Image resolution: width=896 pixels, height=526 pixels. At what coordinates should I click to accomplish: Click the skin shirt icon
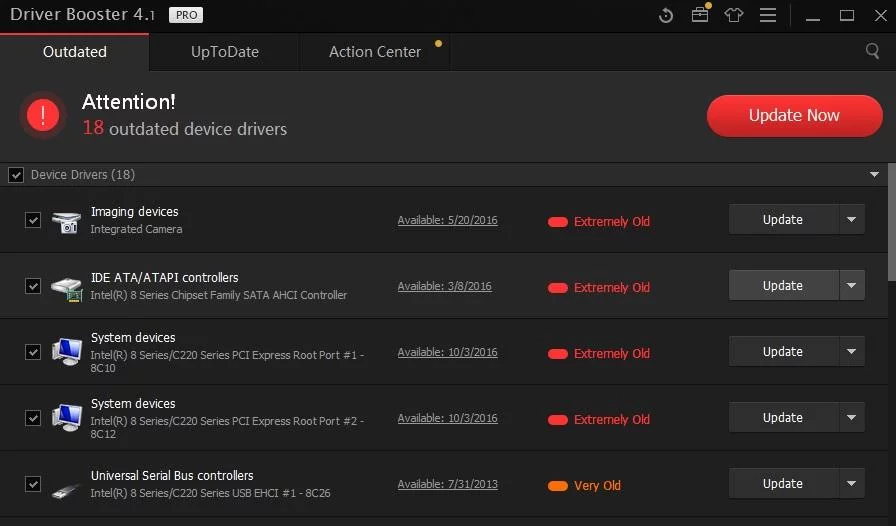(734, 16)
